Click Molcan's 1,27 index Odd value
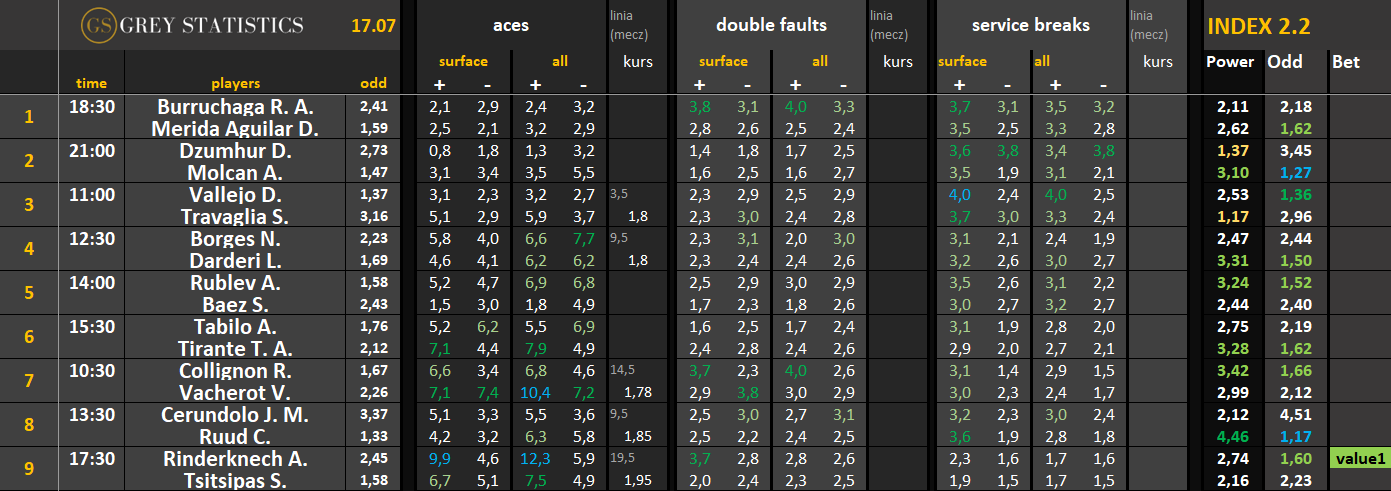The height and width of the screenshot is (491, 1391). tap(1297, 172)
